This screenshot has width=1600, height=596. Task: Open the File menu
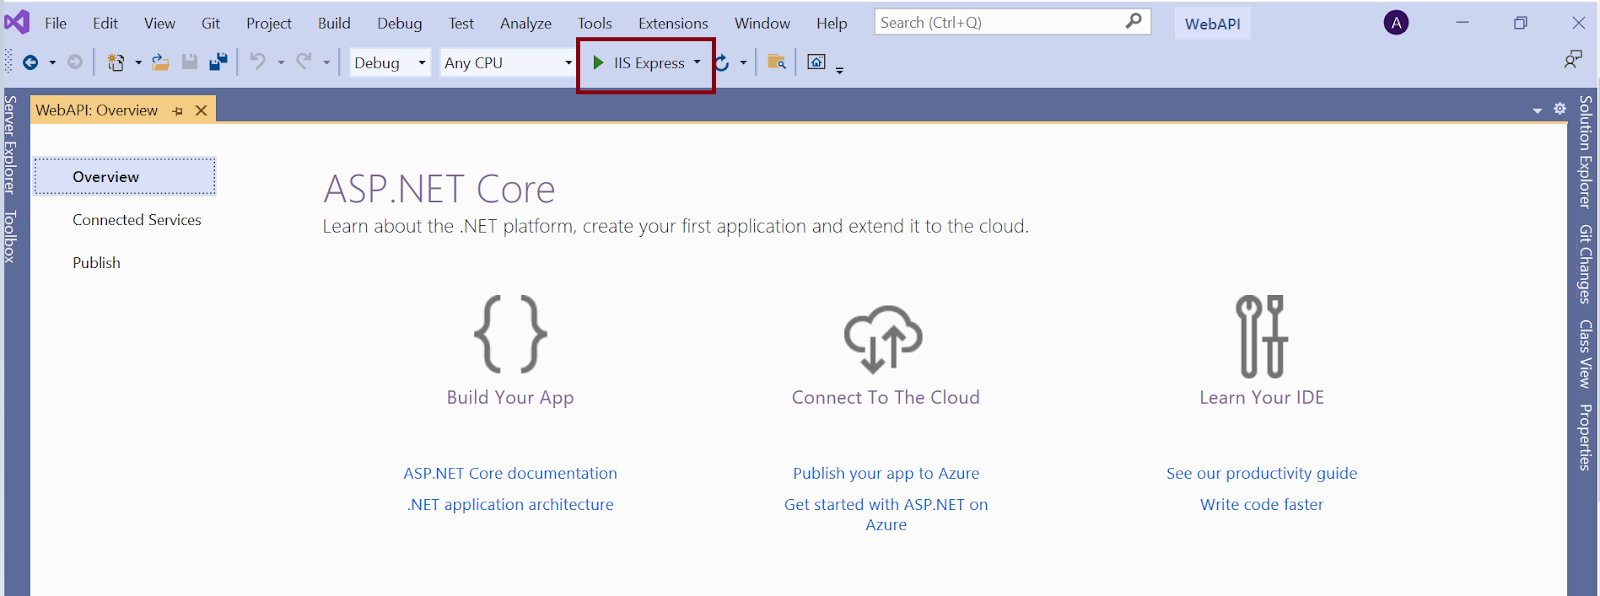click(56, 23)
